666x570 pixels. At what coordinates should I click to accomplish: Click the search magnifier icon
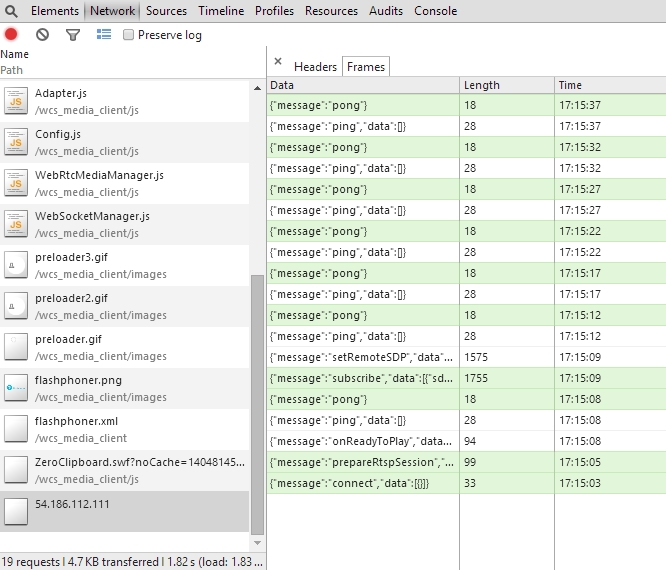[11, 11]
